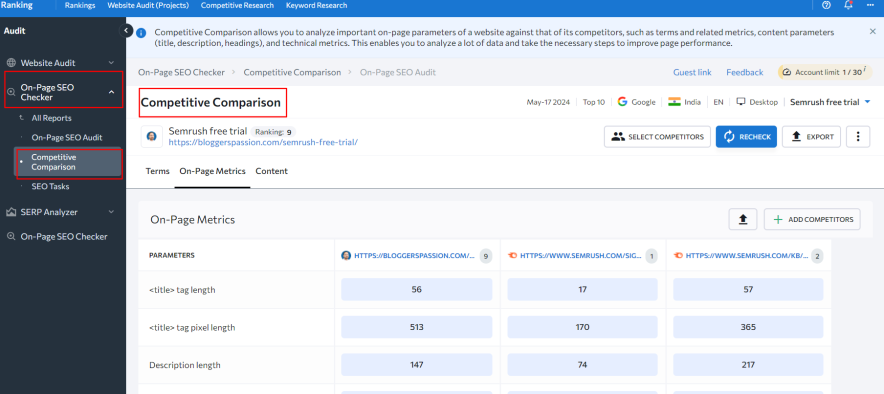Open the Keyword Research menu
This screenshot has height=394, width=884.
point(316,5)
